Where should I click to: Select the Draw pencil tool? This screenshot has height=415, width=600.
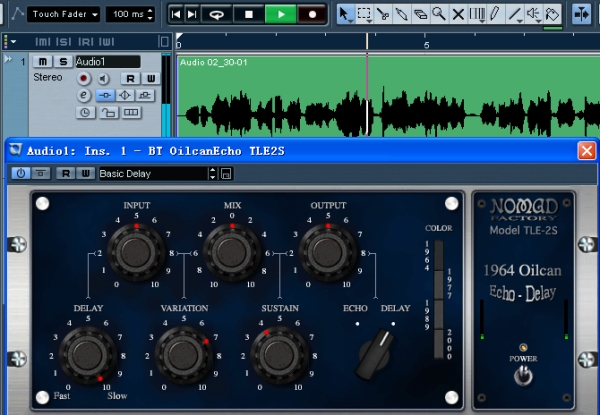[x=495, y=14]
